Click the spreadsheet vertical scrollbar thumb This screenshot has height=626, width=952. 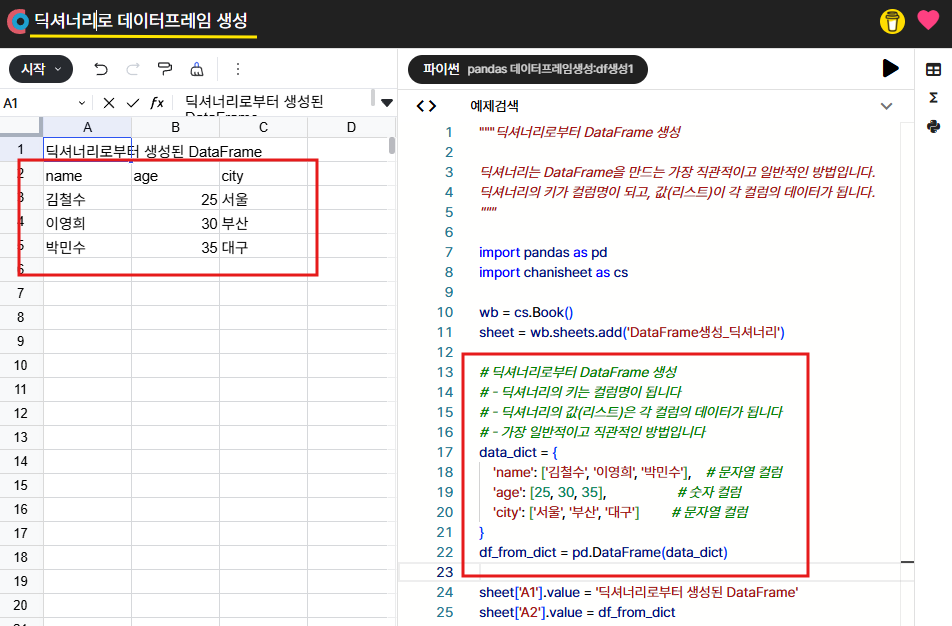[392, 146]
